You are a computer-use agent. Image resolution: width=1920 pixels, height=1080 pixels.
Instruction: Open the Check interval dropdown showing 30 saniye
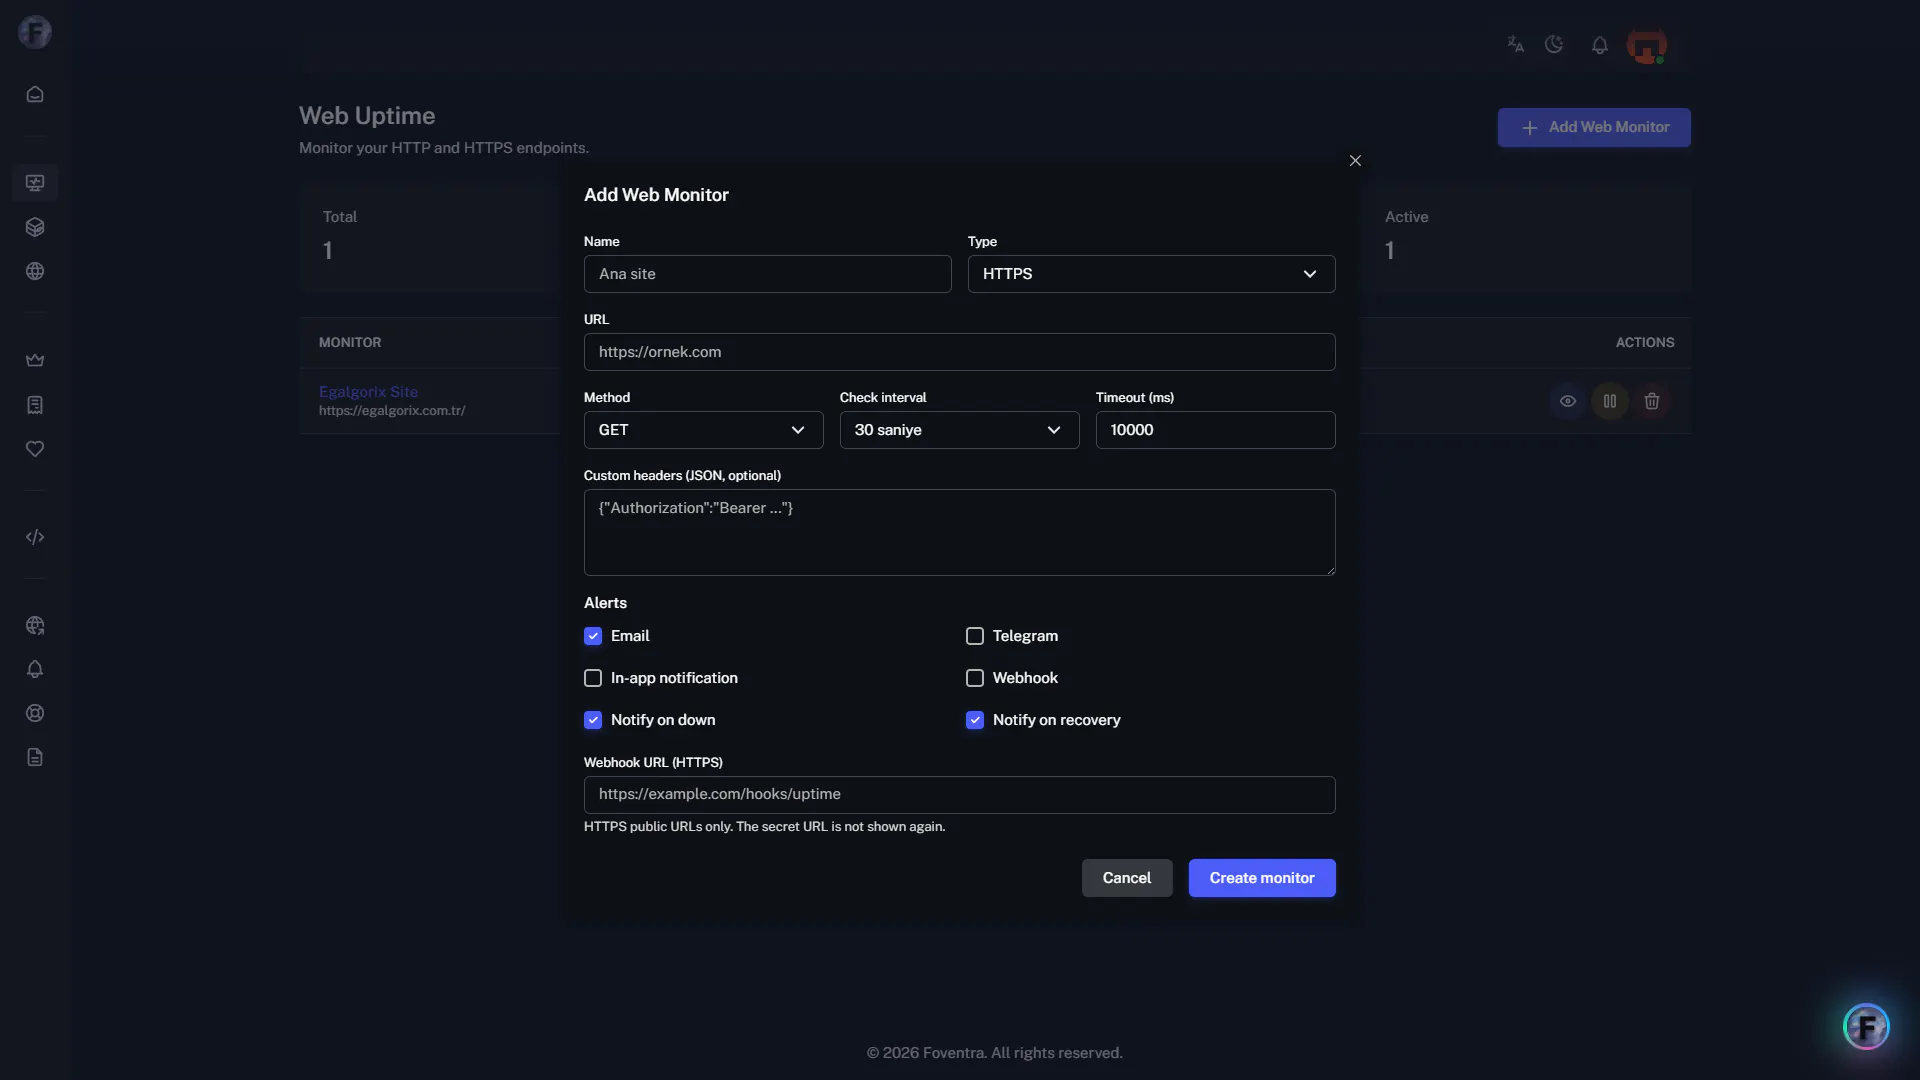[x=959, y=430]
